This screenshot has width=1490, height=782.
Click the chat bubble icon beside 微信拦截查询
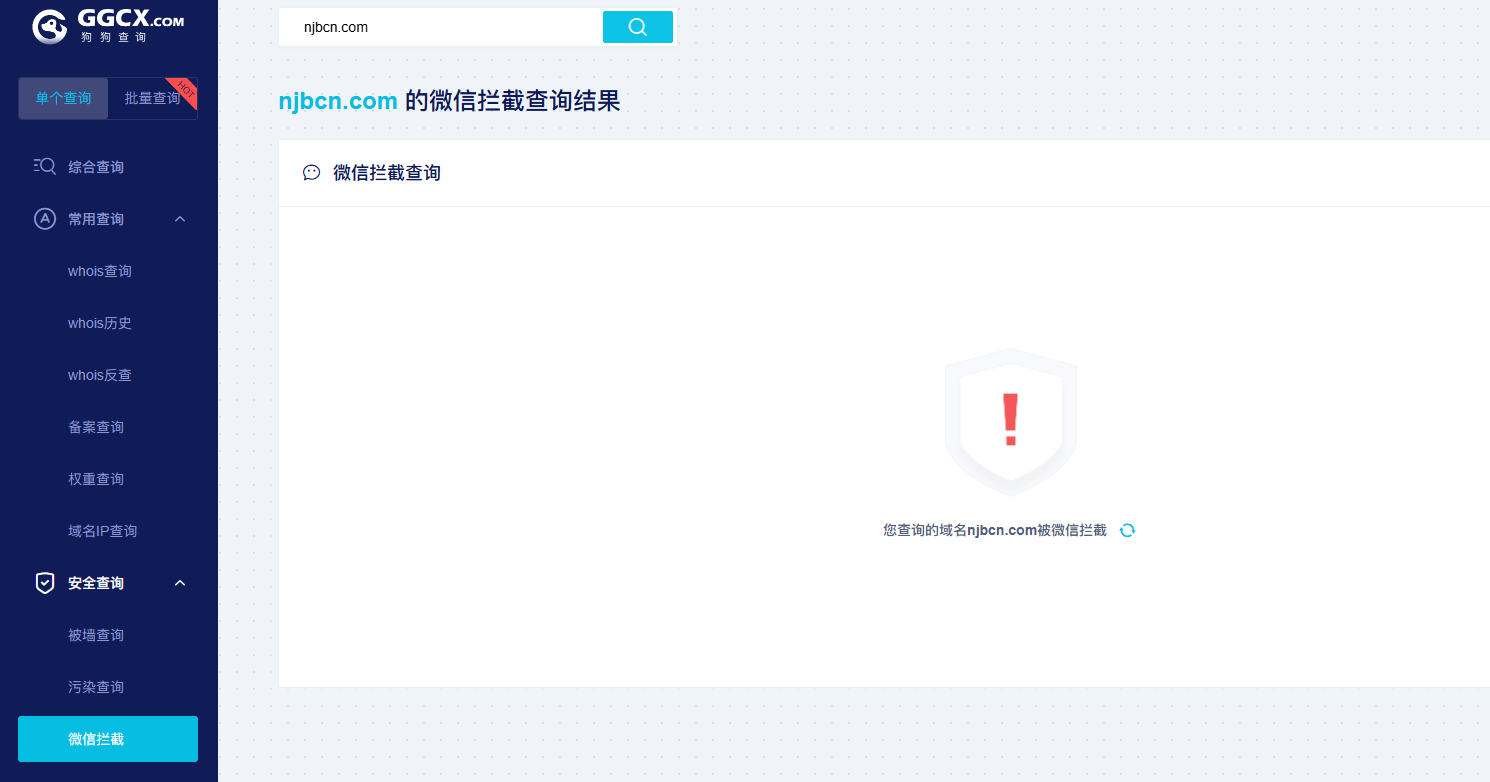[x=312, y=172]
